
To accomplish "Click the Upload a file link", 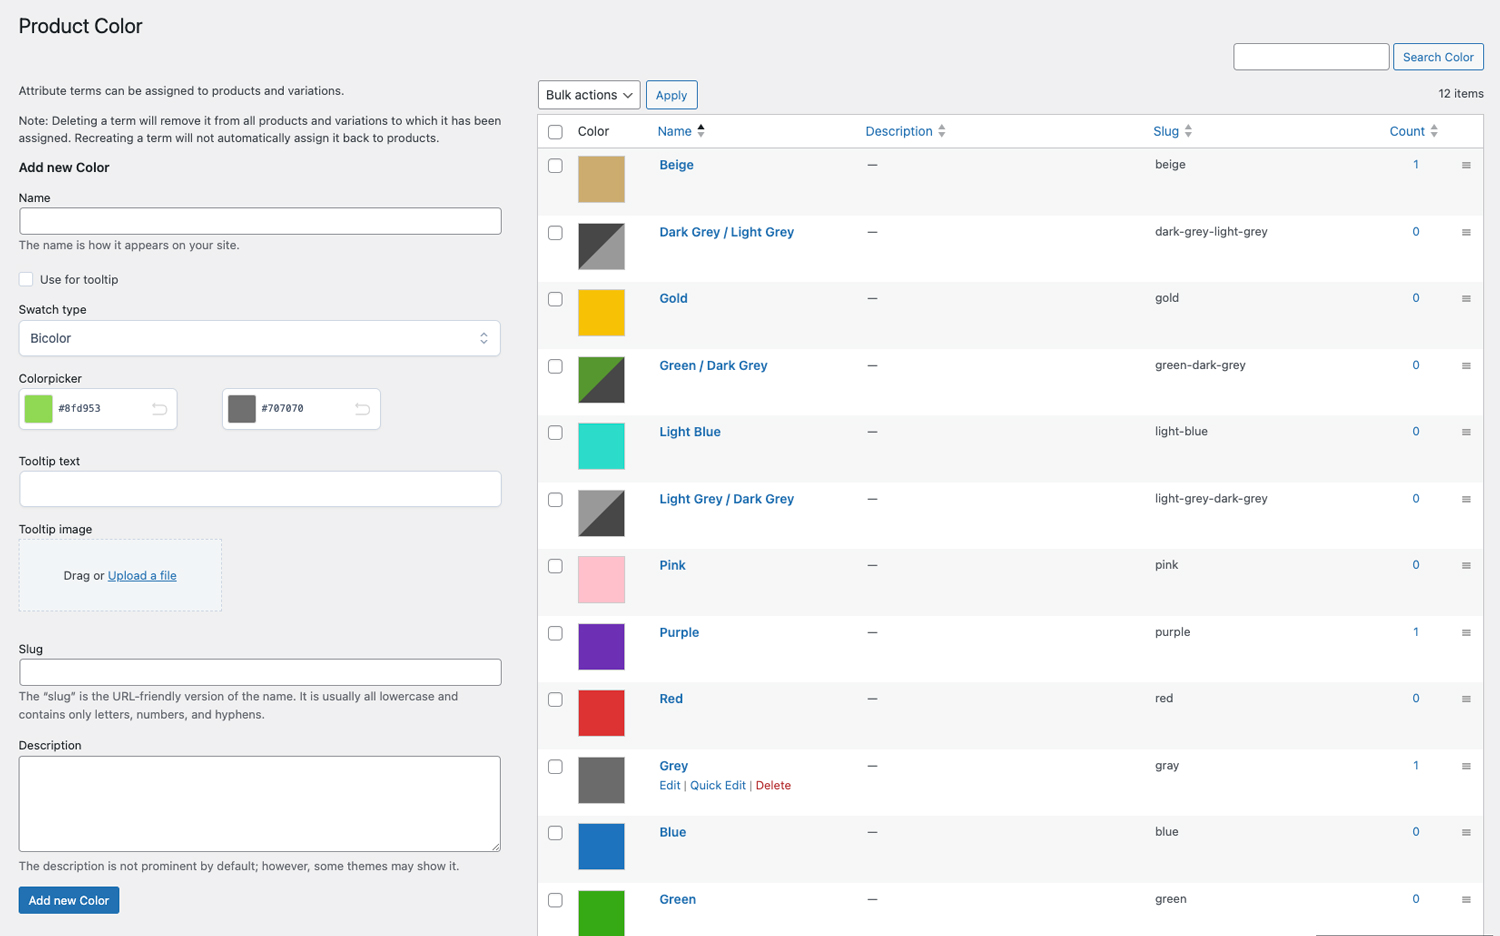I will pos(142,576).
